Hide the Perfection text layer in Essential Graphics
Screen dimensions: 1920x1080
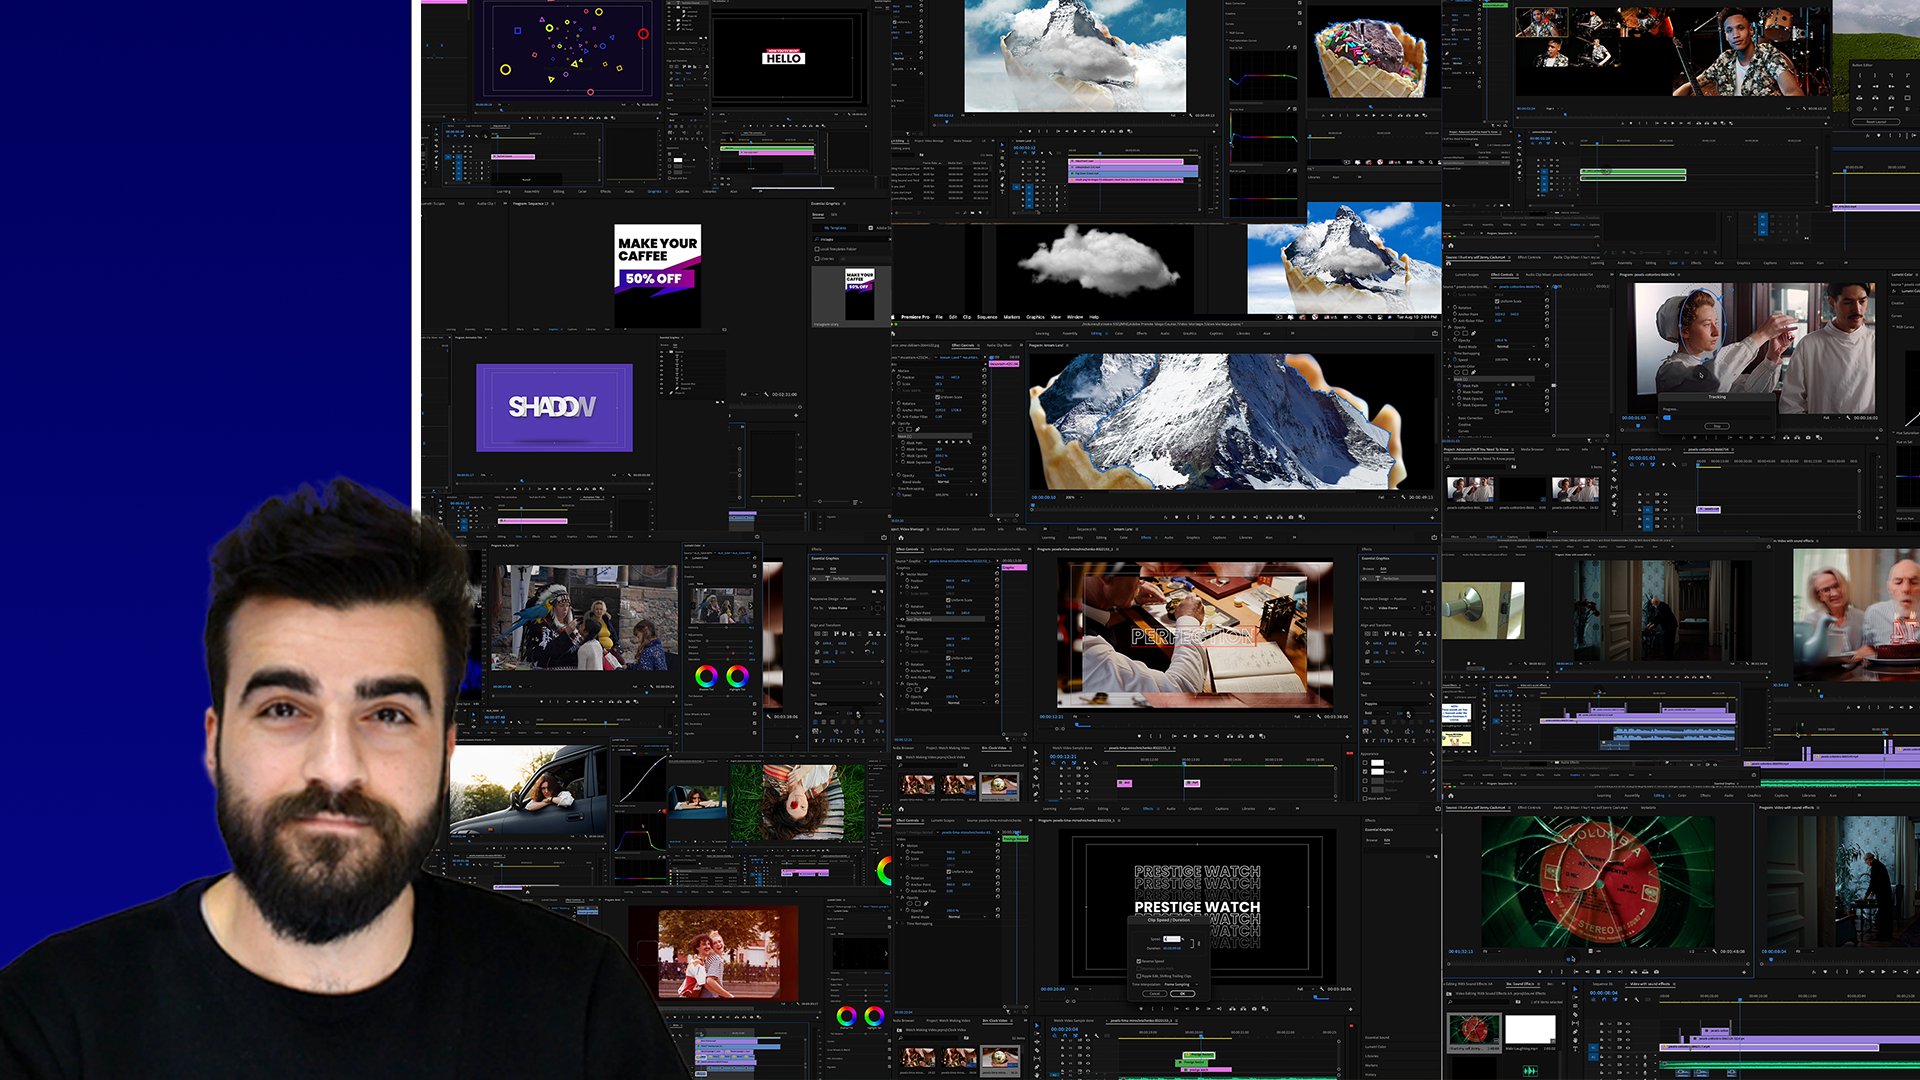[1364, 578]
